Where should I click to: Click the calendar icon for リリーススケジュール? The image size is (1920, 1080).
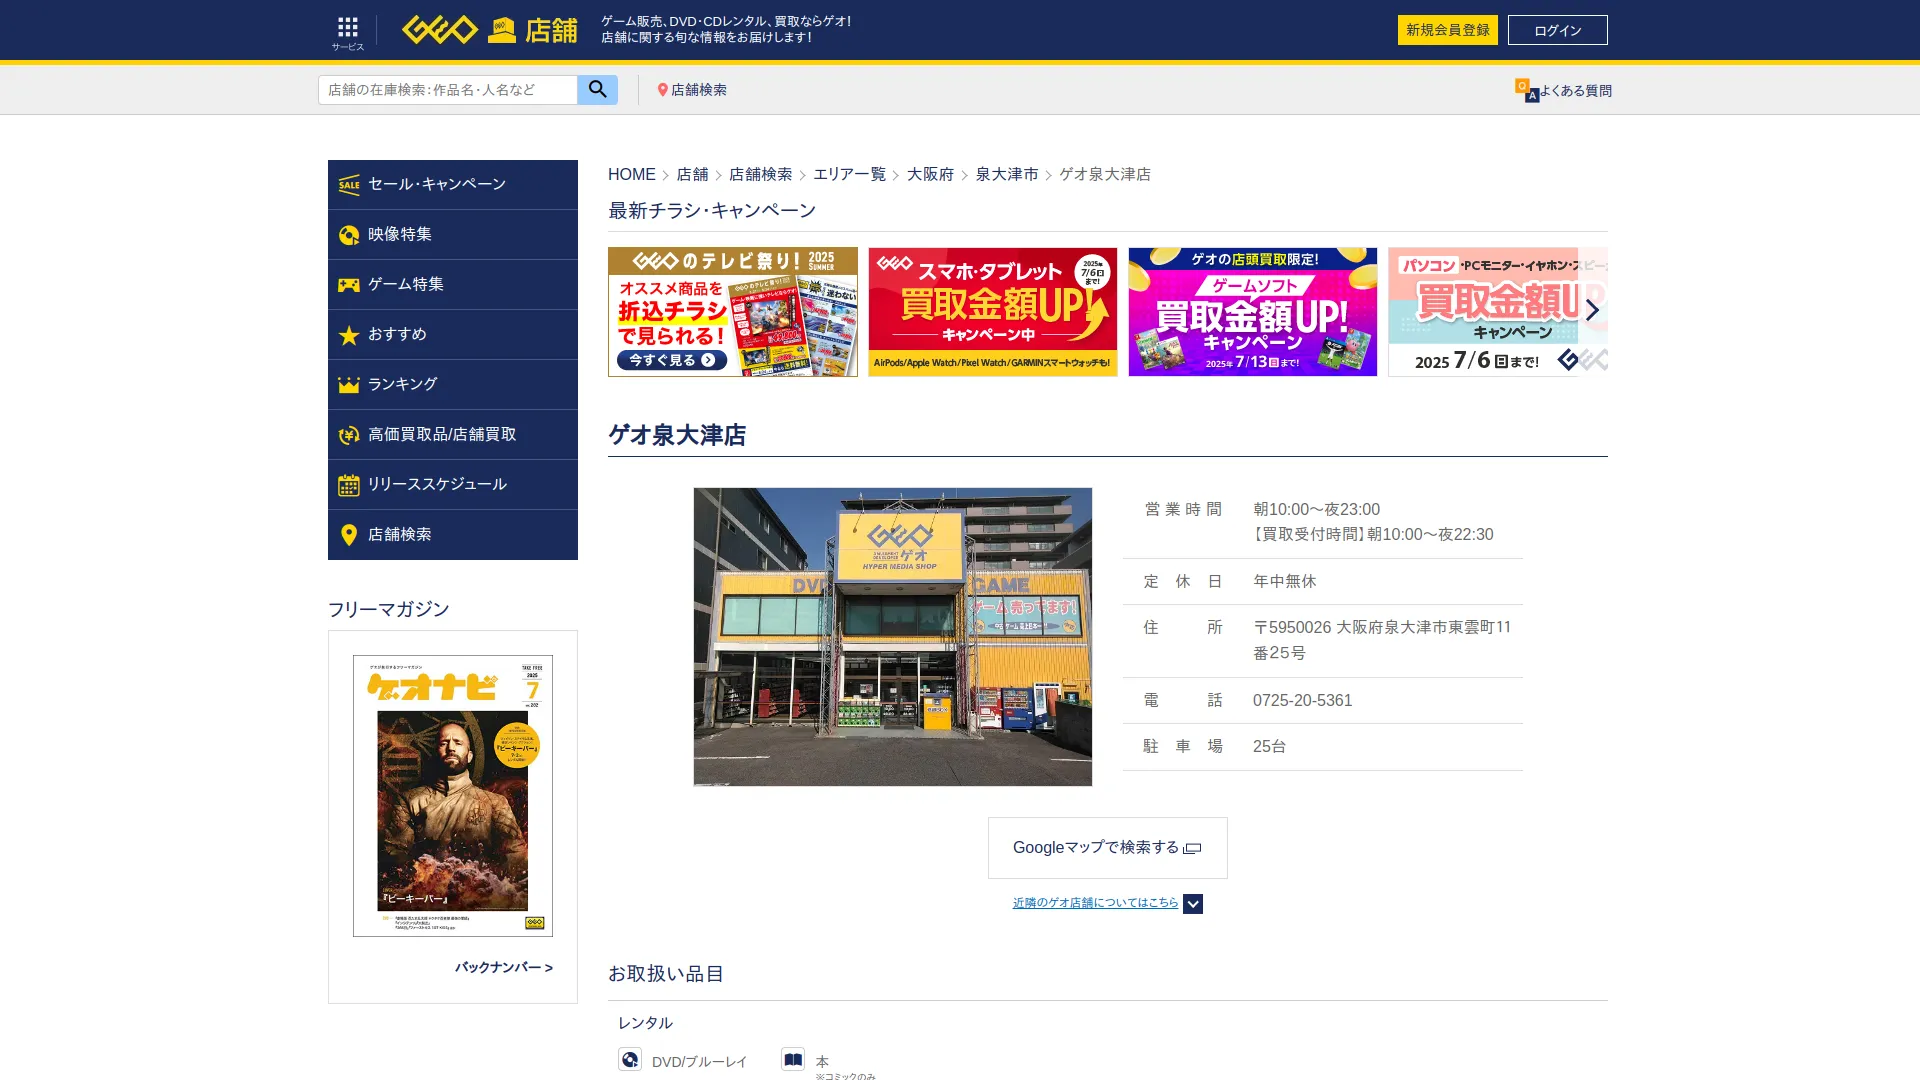click(x=349, y=485)
